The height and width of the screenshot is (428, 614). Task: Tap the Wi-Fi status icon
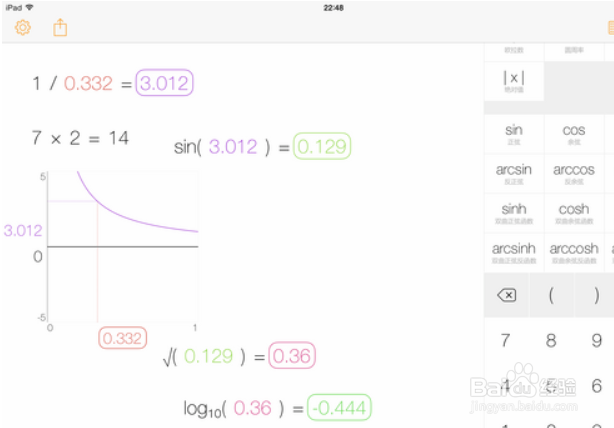click(29, 7)
